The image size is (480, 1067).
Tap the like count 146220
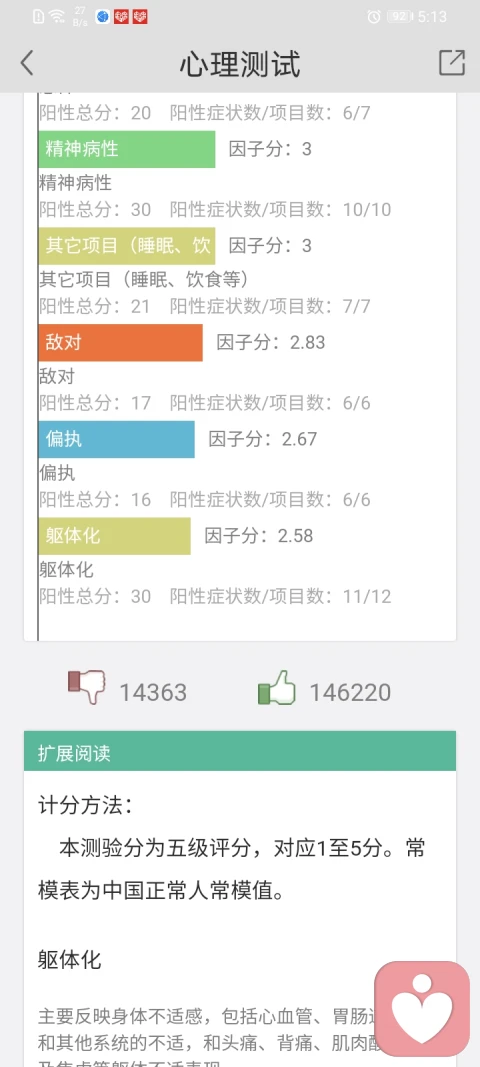[x=350, y=693]
